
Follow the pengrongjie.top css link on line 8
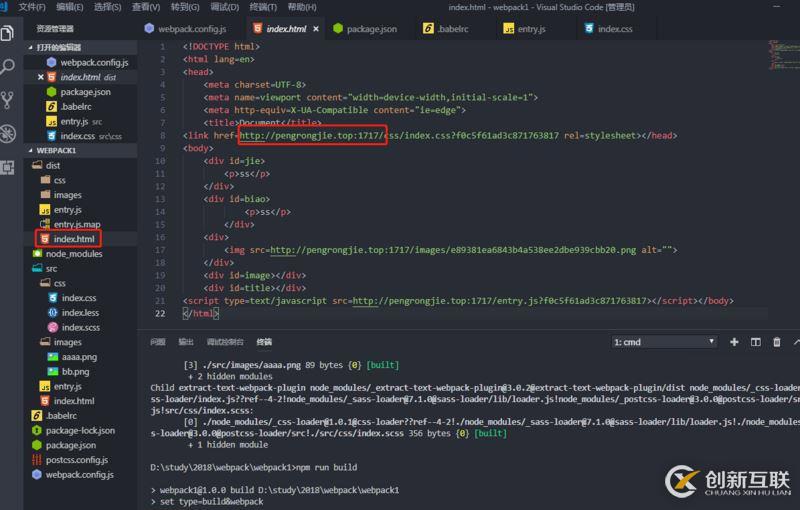pyautogui.click(x=399, y=136)
